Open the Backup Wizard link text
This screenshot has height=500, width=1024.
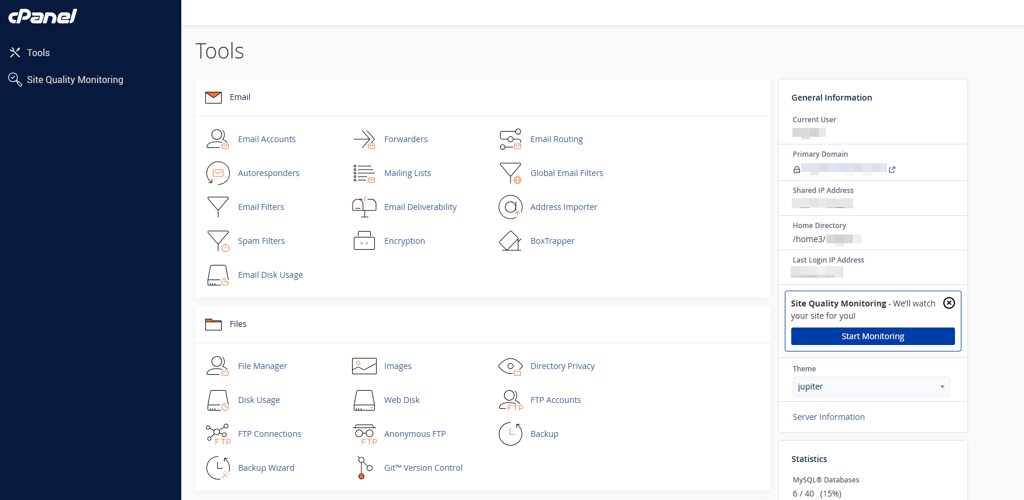pyautogui.click(x=266, y=468)
